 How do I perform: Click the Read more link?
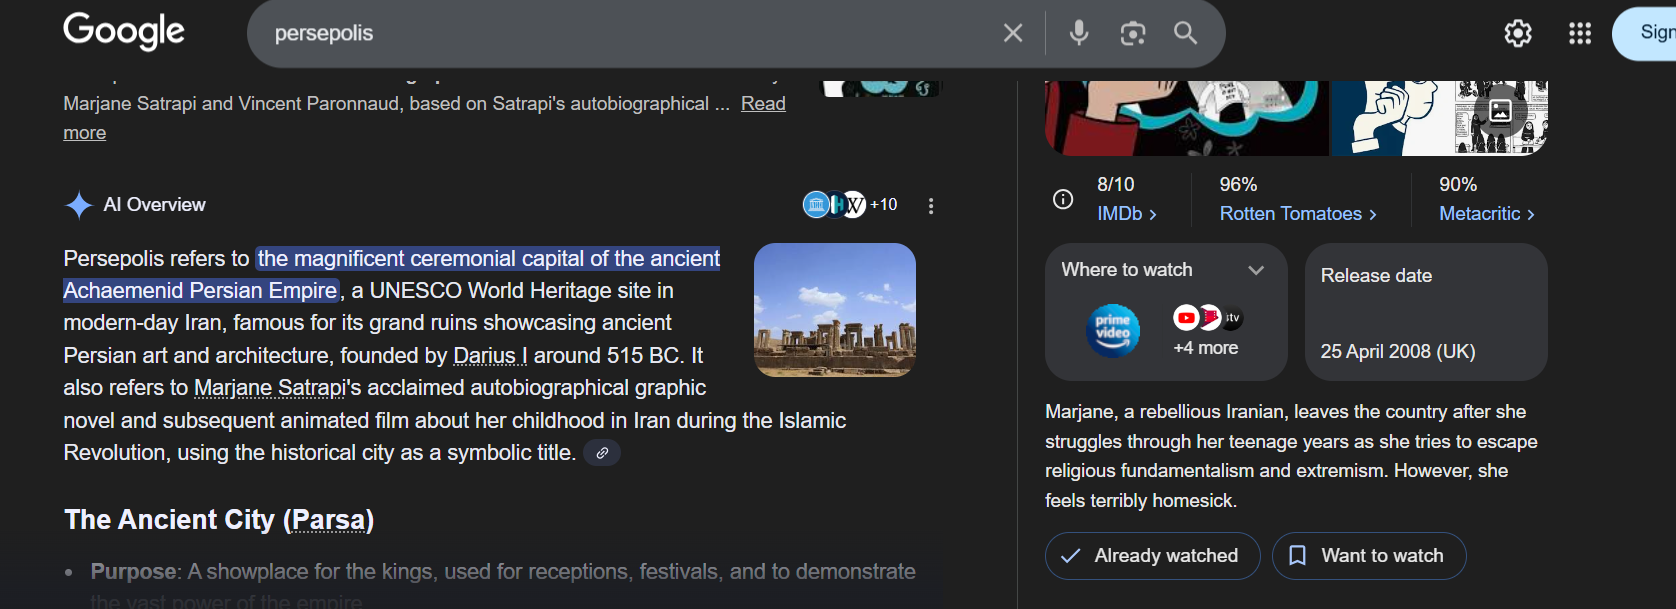pos(762,104)
